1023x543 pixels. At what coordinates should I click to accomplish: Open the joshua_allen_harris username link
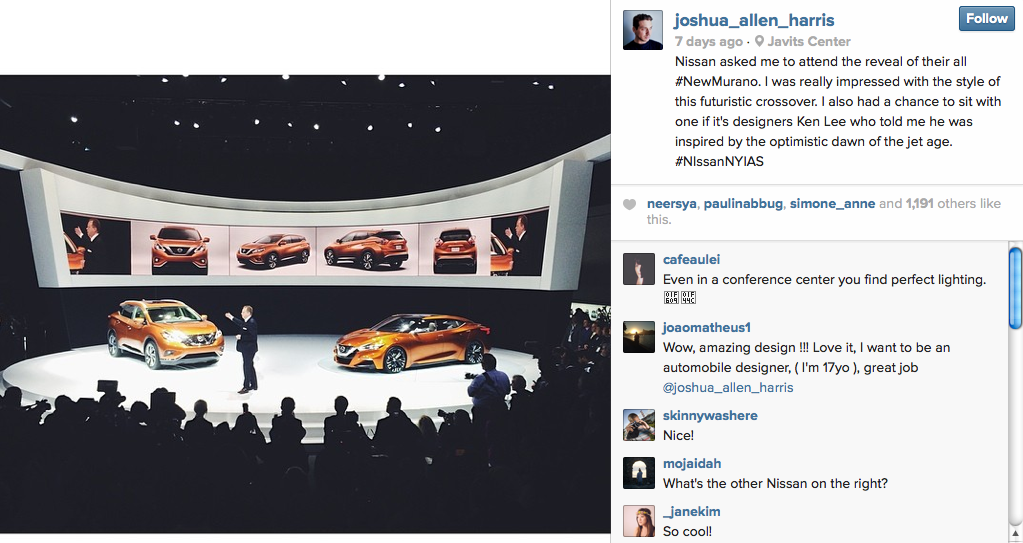[x=754, y=20]
